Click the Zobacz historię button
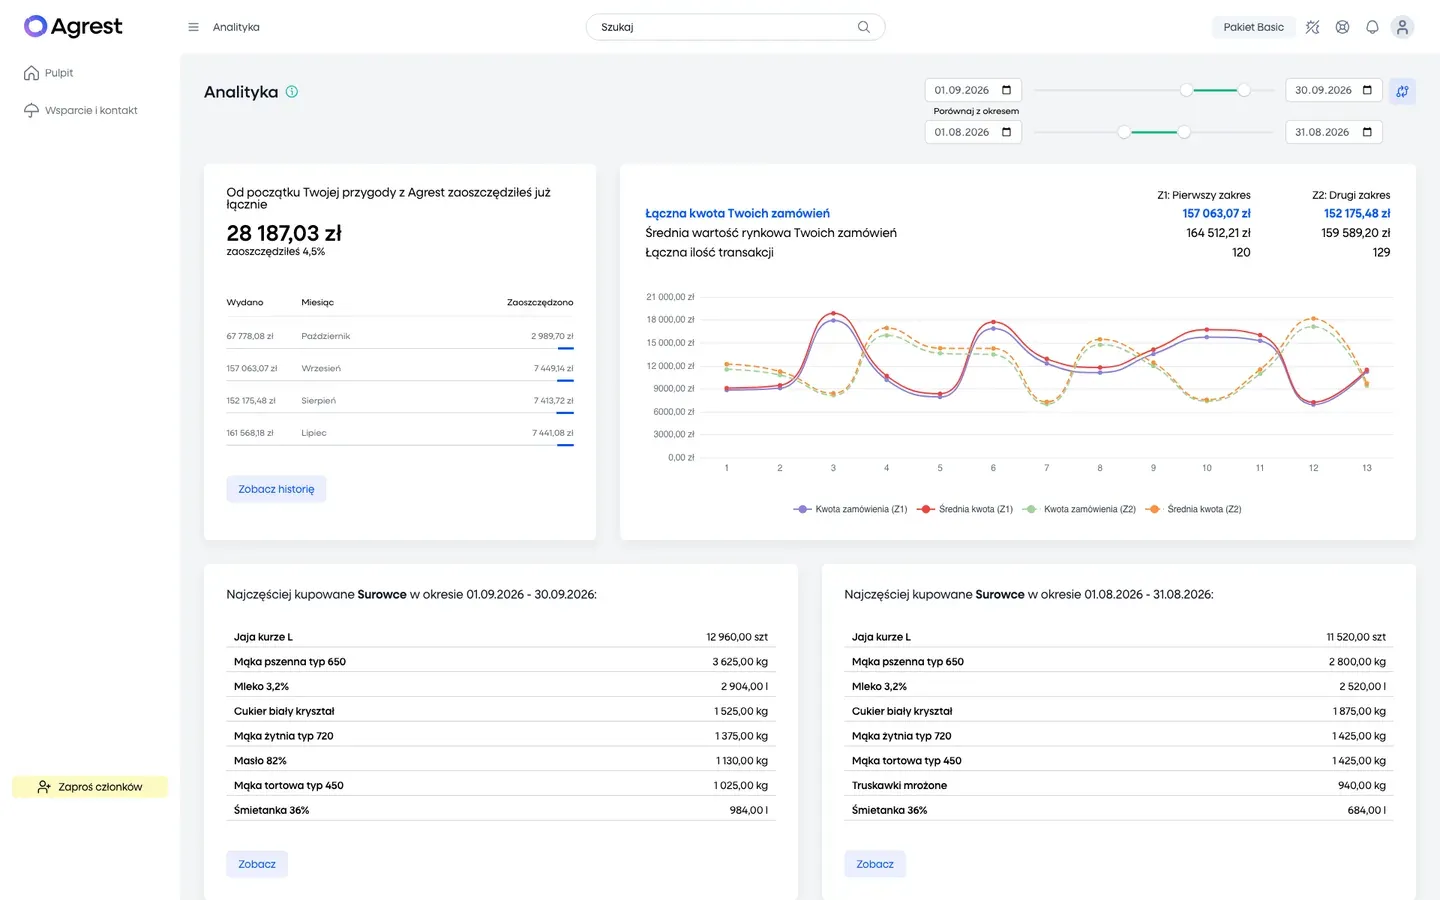 276,489
